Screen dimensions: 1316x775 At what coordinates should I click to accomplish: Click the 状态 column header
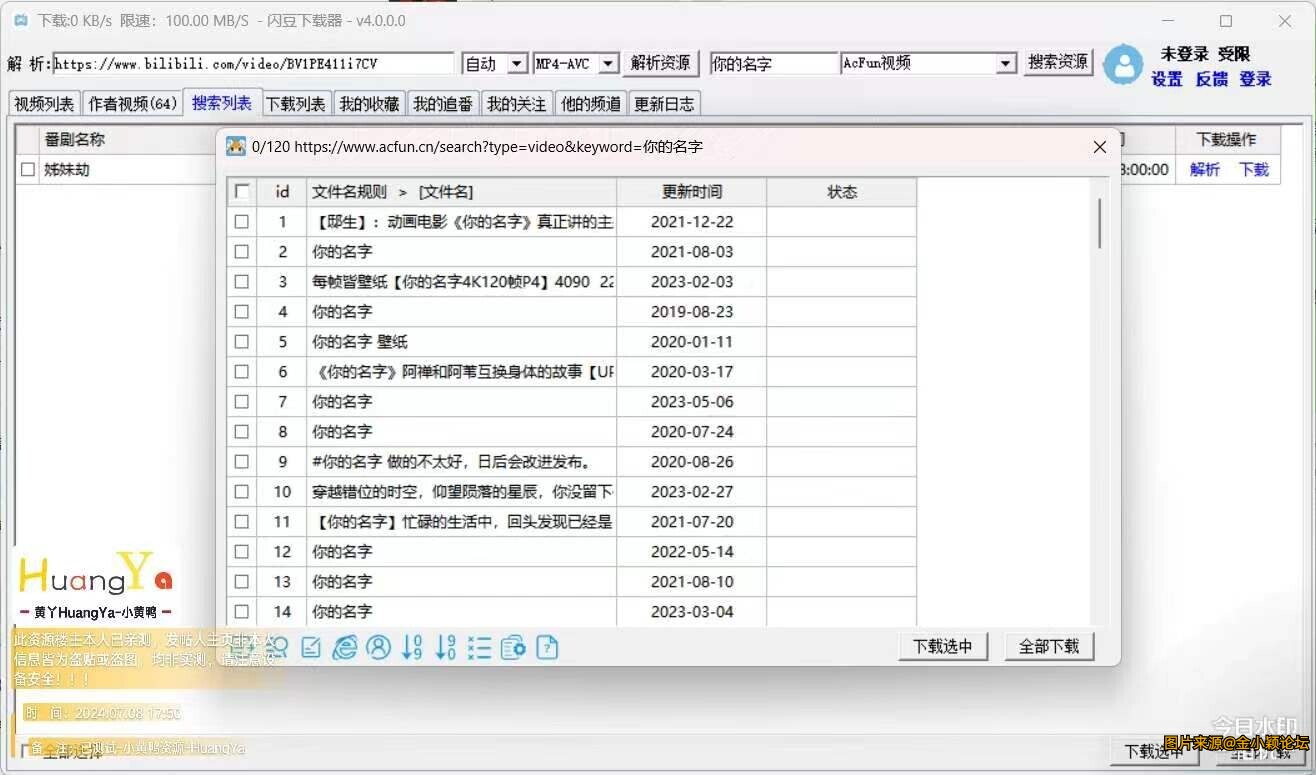[x=842, y=192]
